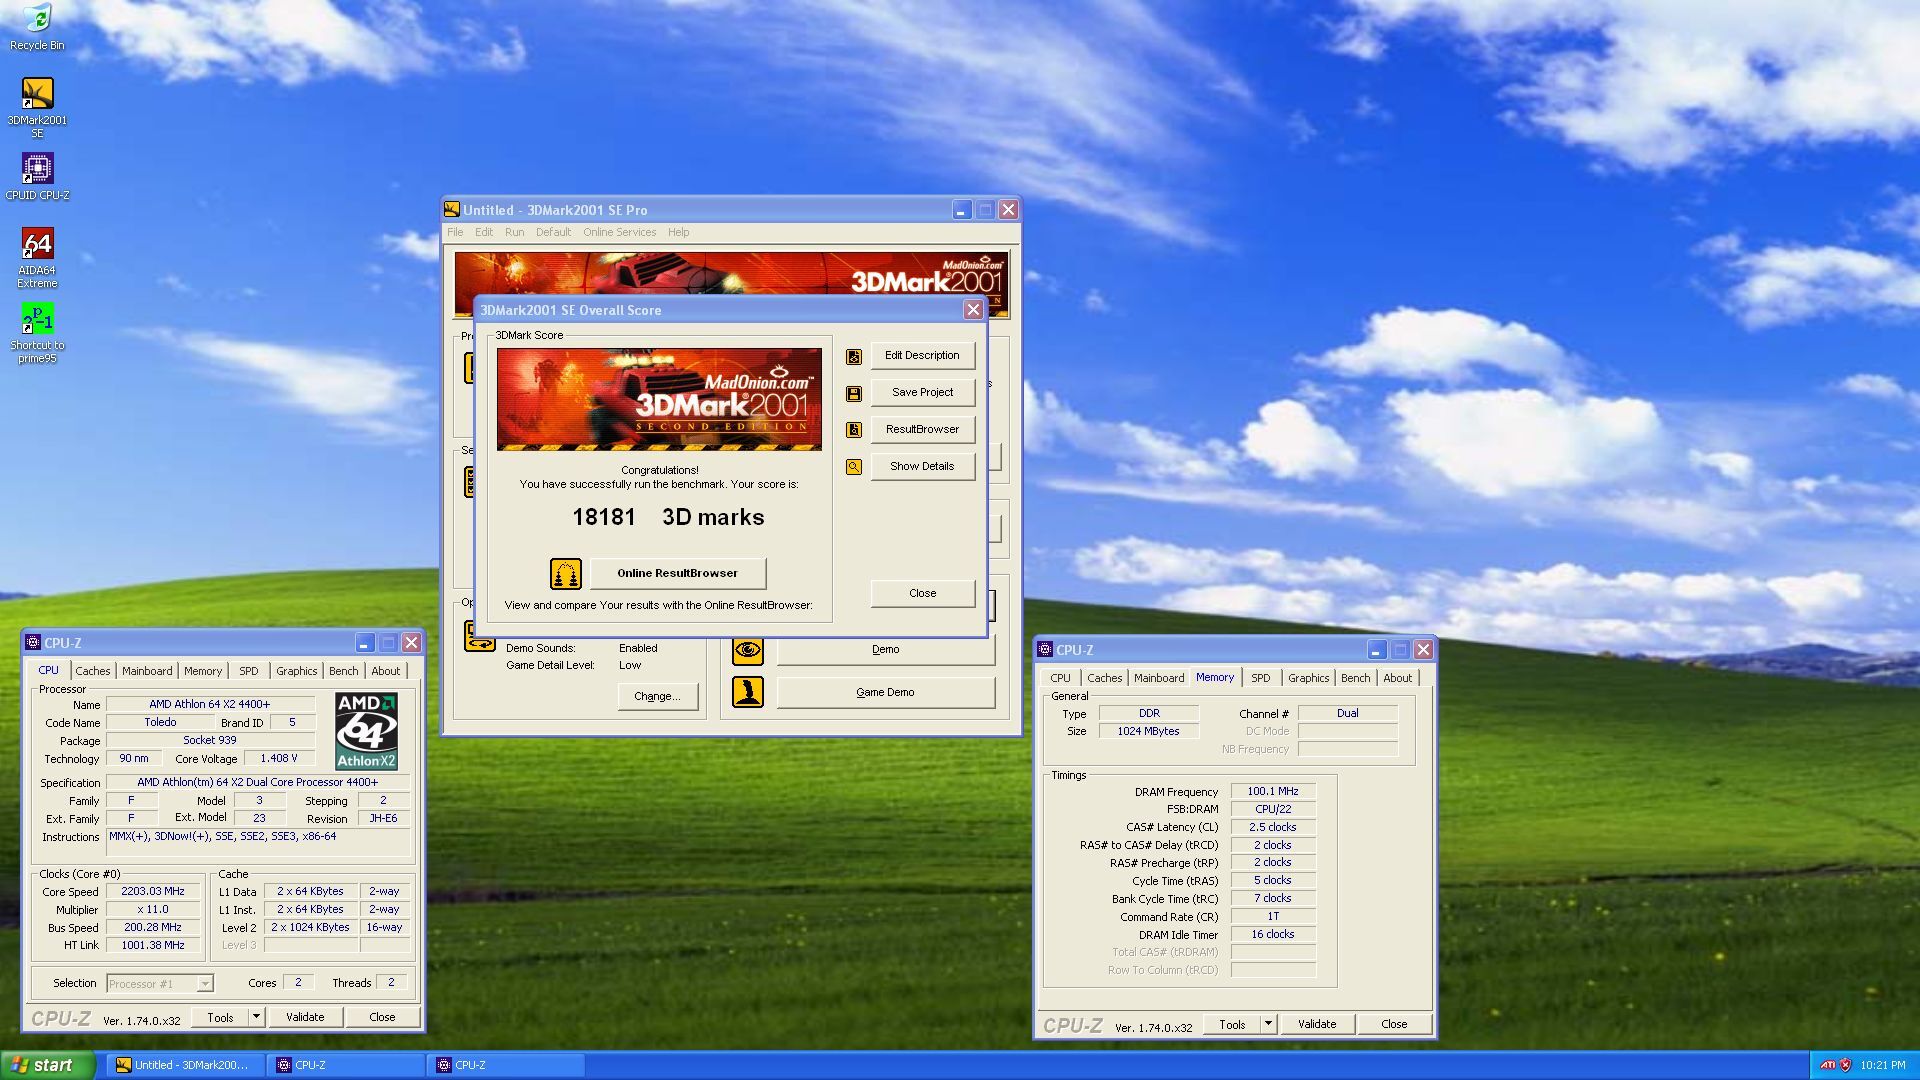Screen dimensions: 1920x1080
Task: Click the Show Details button
Action: (922, 467)
